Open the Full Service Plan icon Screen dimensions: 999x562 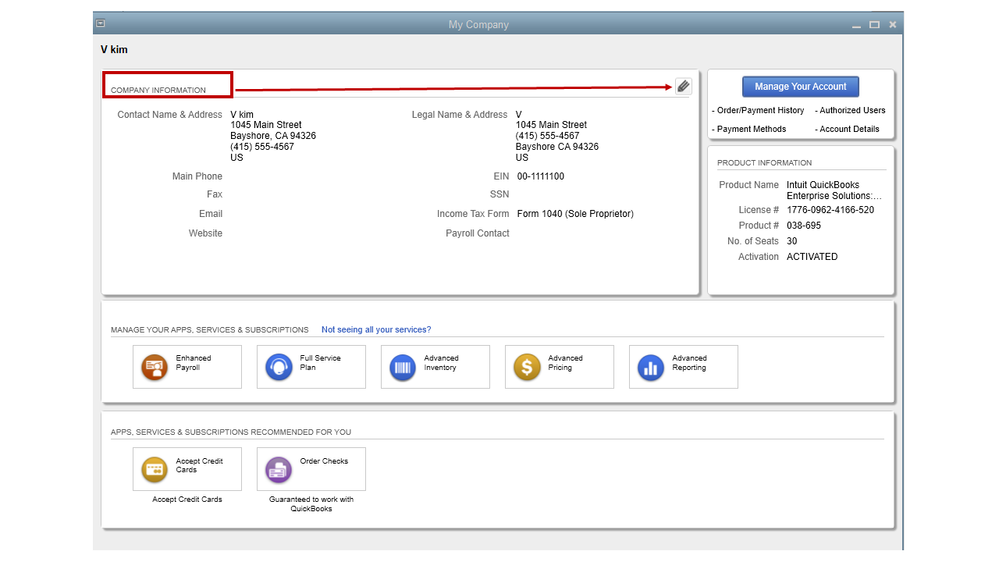pos(278,368)
